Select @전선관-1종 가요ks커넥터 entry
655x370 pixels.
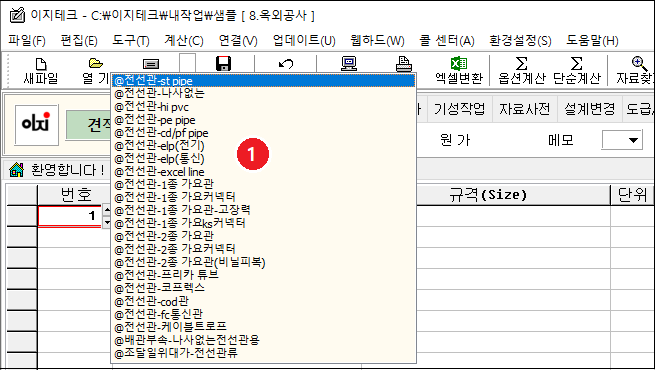[x=263, y=223]
